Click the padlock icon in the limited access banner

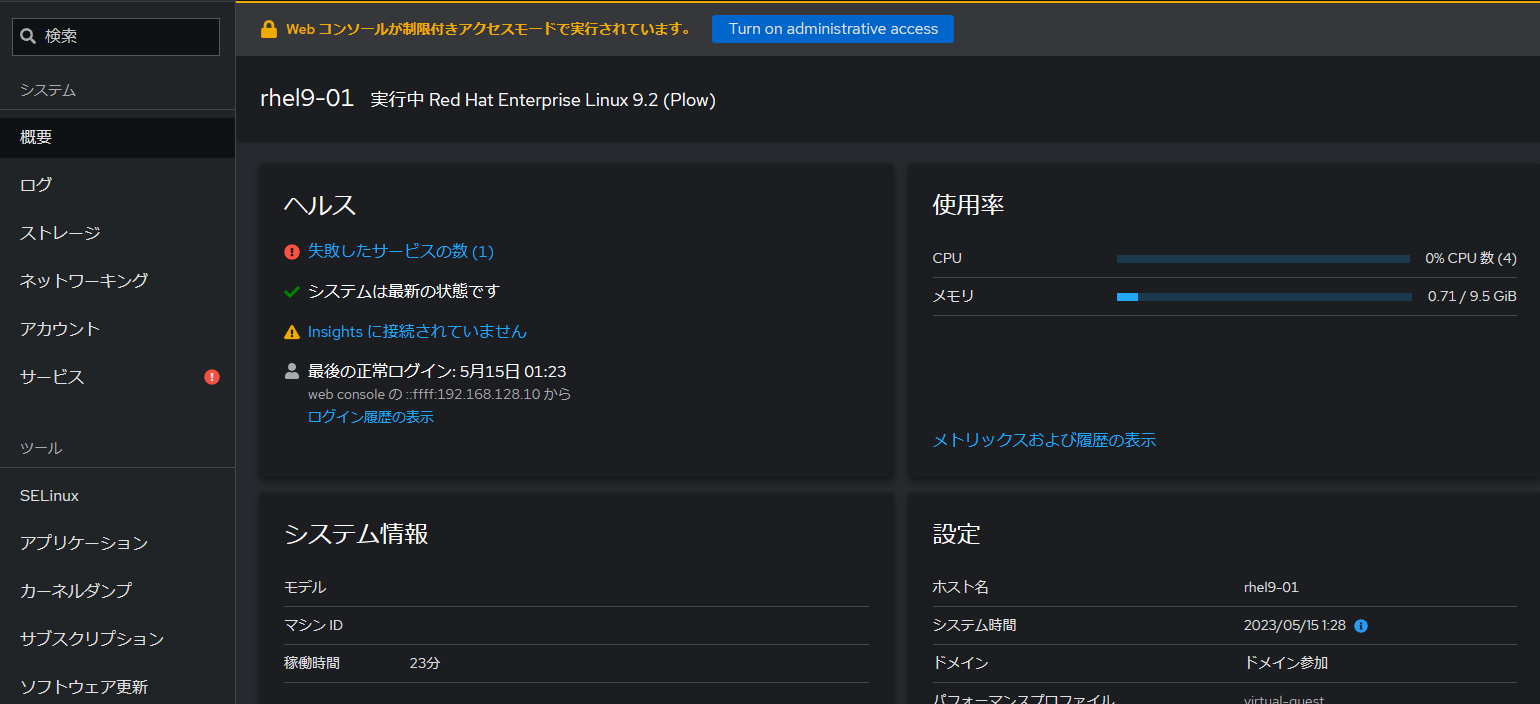click(x=268, y=28)
